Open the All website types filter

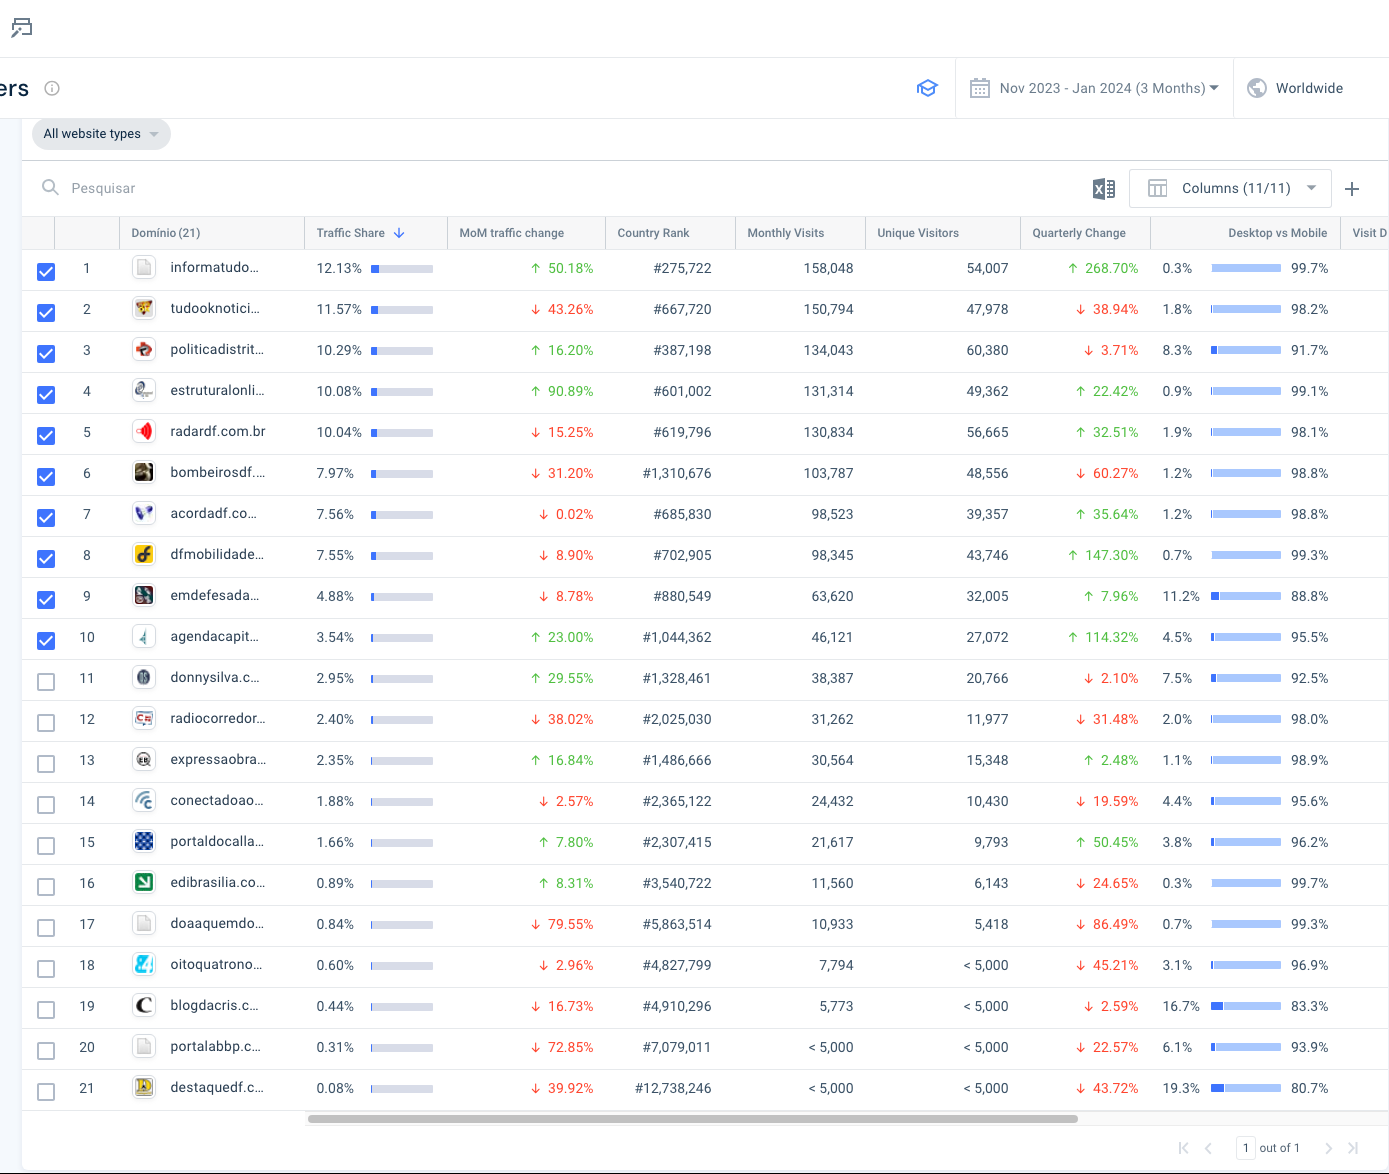(x=101, y=134)
